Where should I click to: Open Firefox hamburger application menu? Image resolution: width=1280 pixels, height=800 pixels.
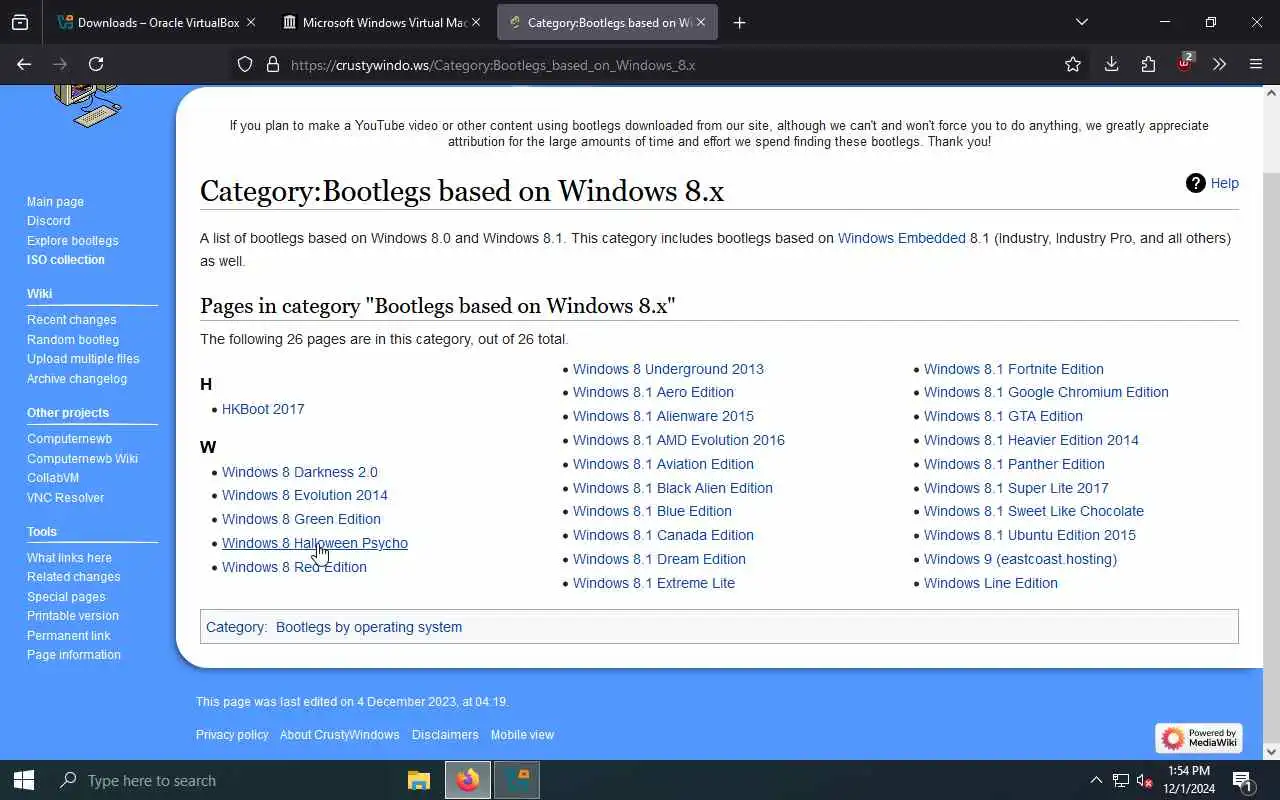click(1256, 64)
